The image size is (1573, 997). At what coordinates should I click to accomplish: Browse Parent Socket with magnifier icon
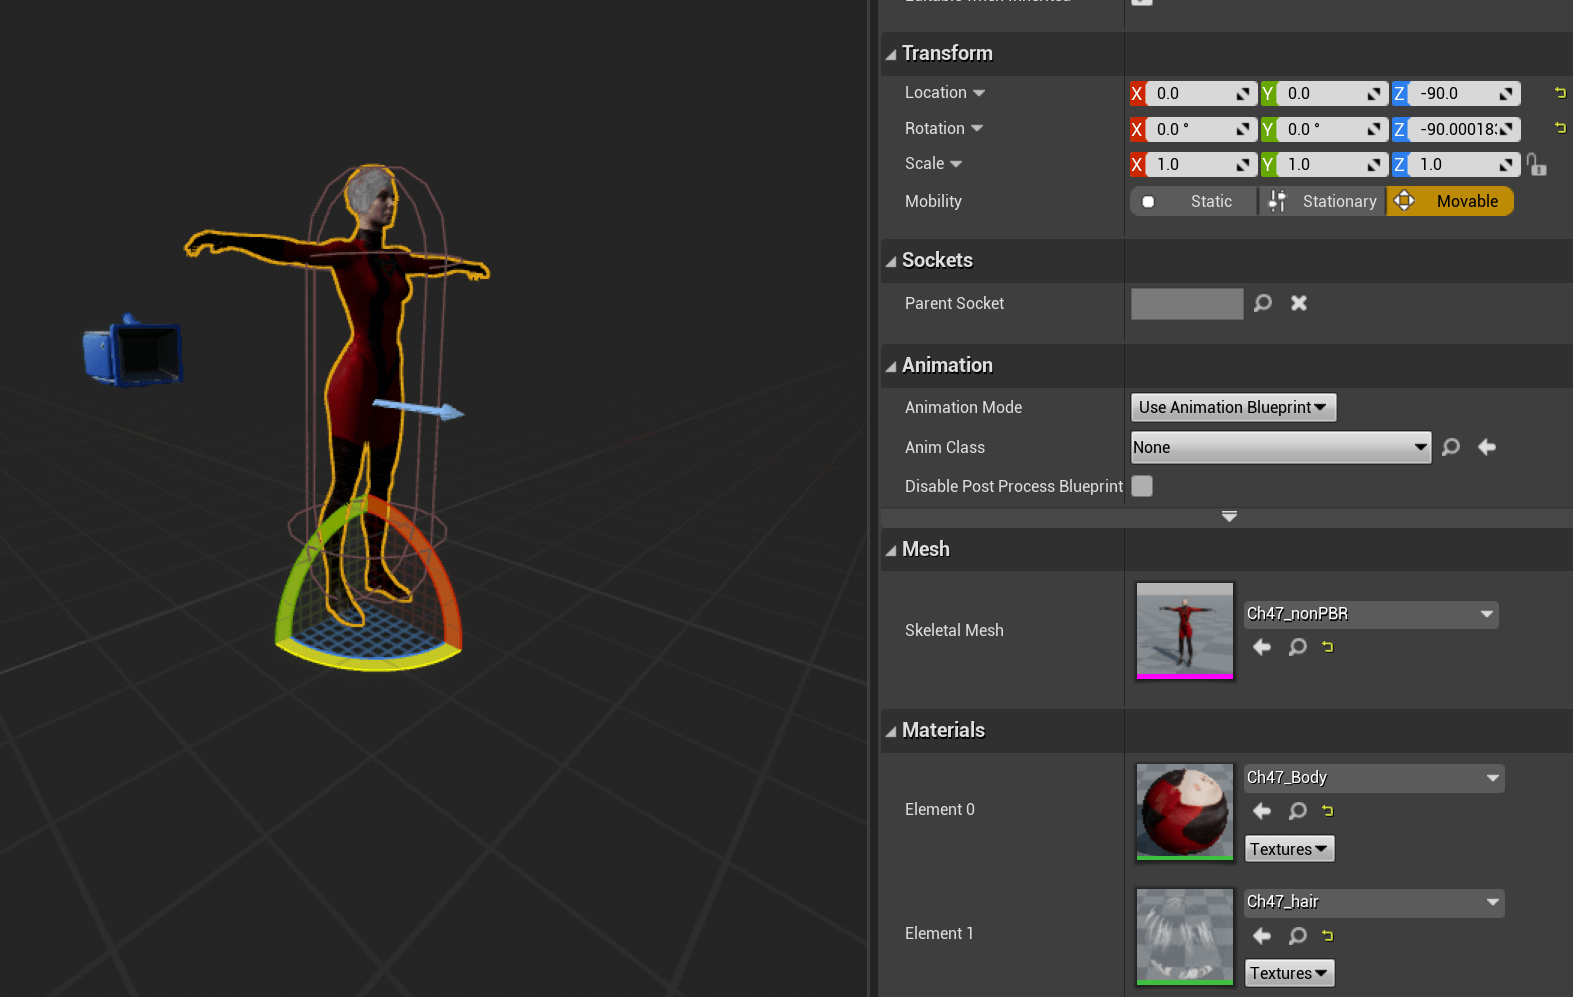tap(1263, 303)
